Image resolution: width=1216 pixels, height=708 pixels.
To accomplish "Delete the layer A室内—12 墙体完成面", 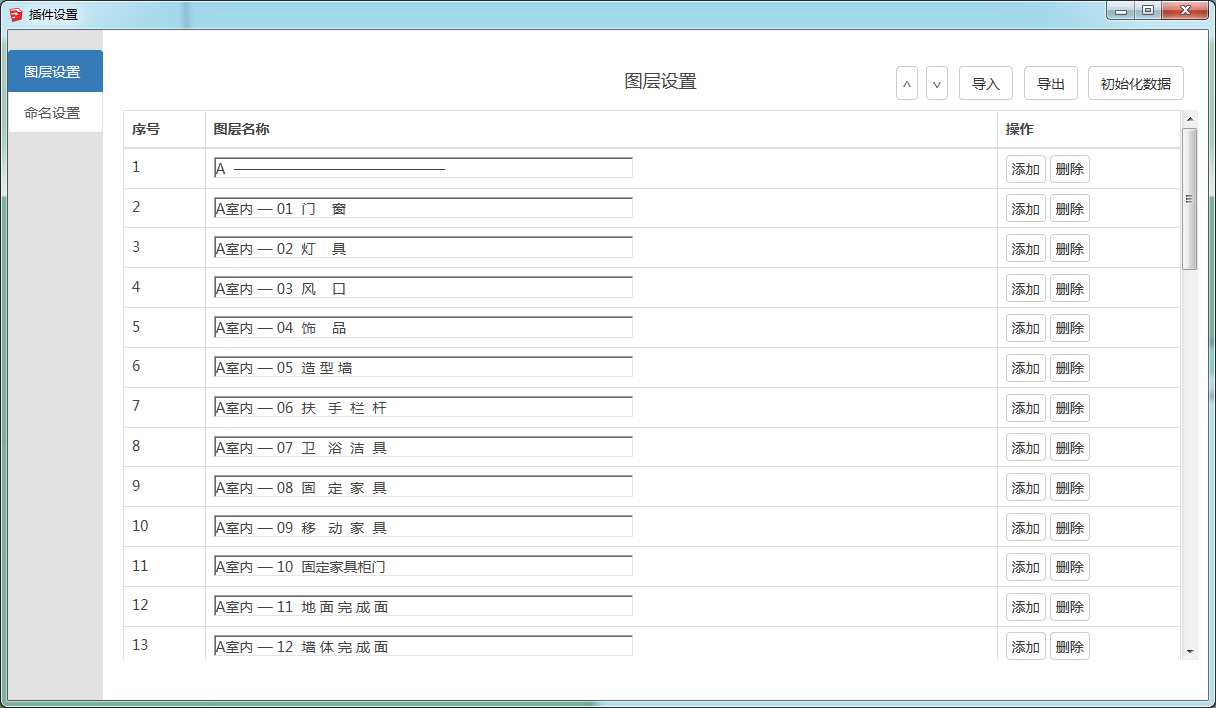I will [x=1069, y=646].
